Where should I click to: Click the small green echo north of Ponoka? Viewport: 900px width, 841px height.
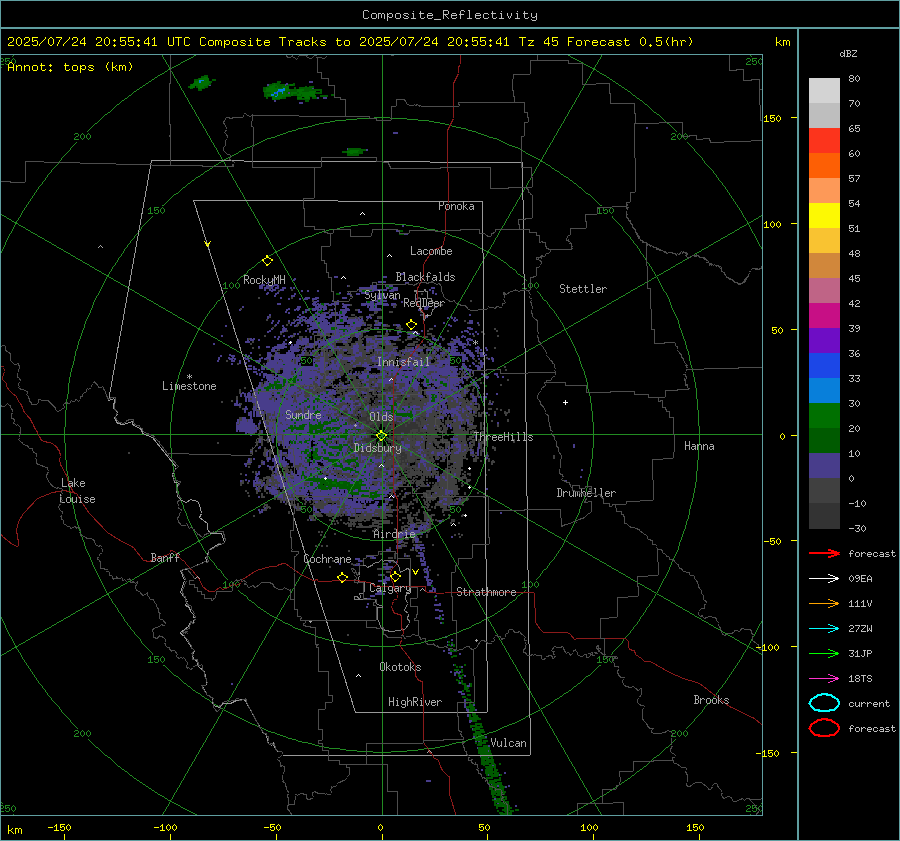pos(354,152)
